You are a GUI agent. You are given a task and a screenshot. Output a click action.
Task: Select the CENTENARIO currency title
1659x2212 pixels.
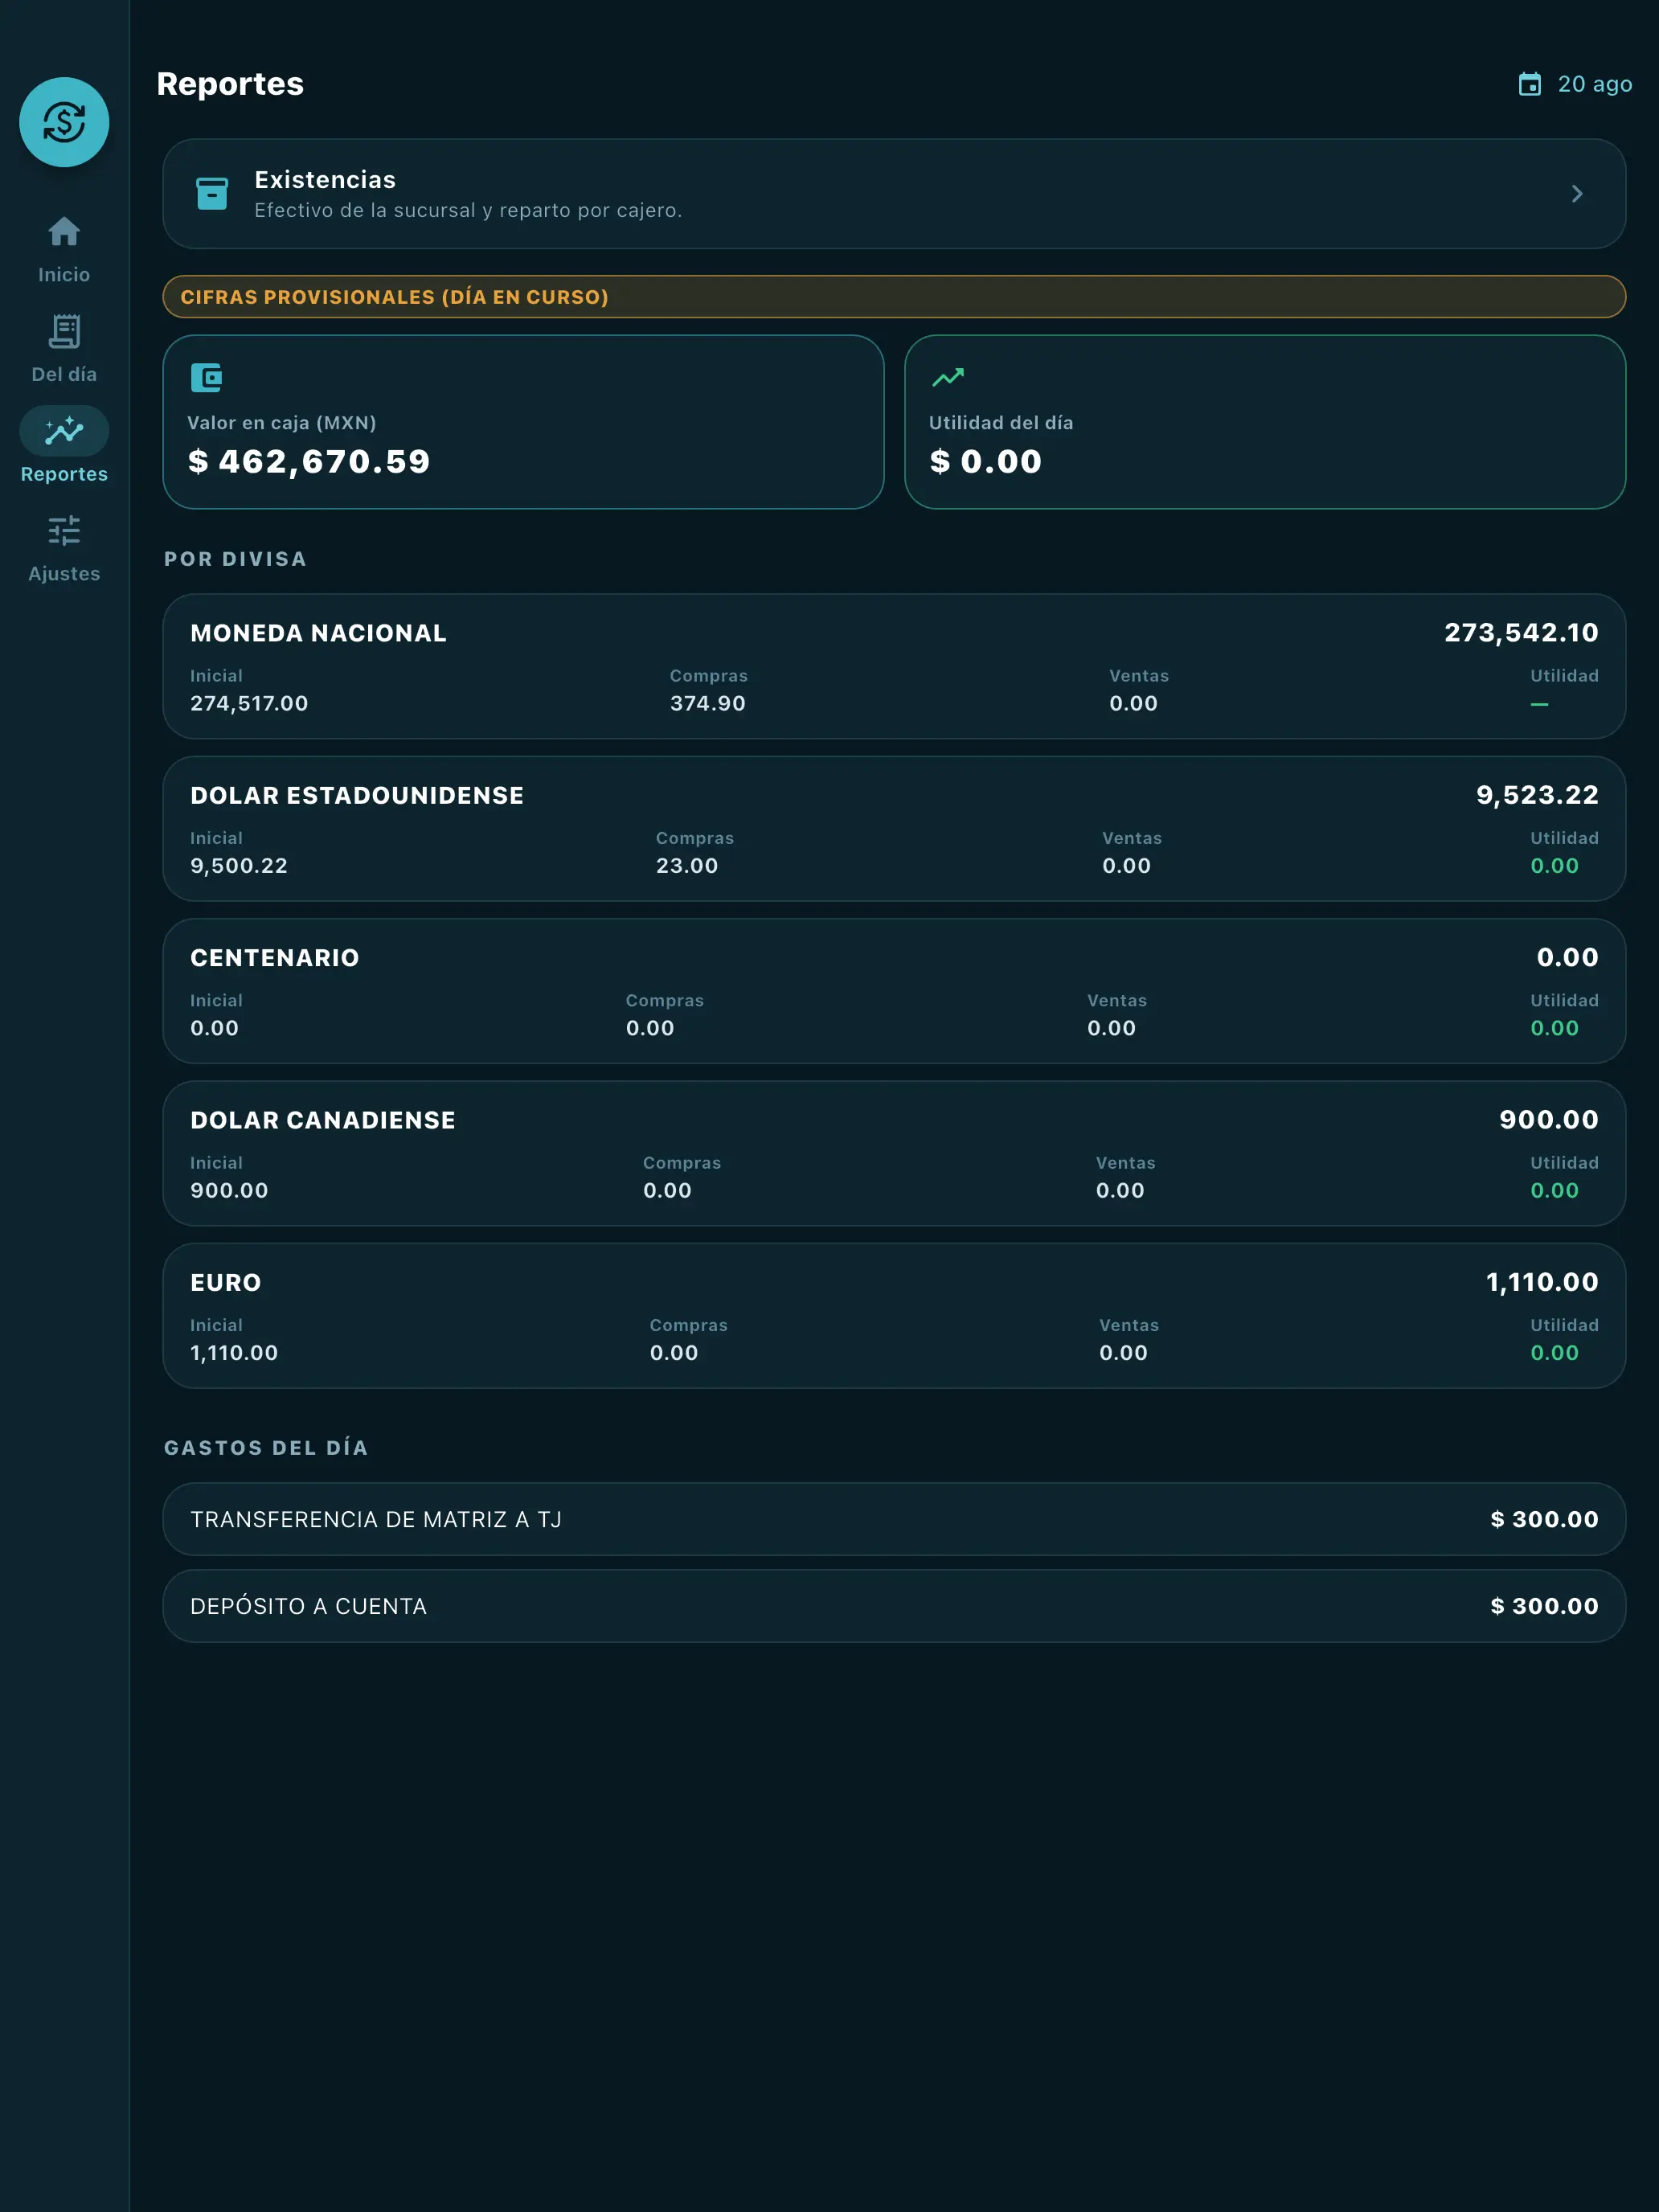click(x=275, y=958)
